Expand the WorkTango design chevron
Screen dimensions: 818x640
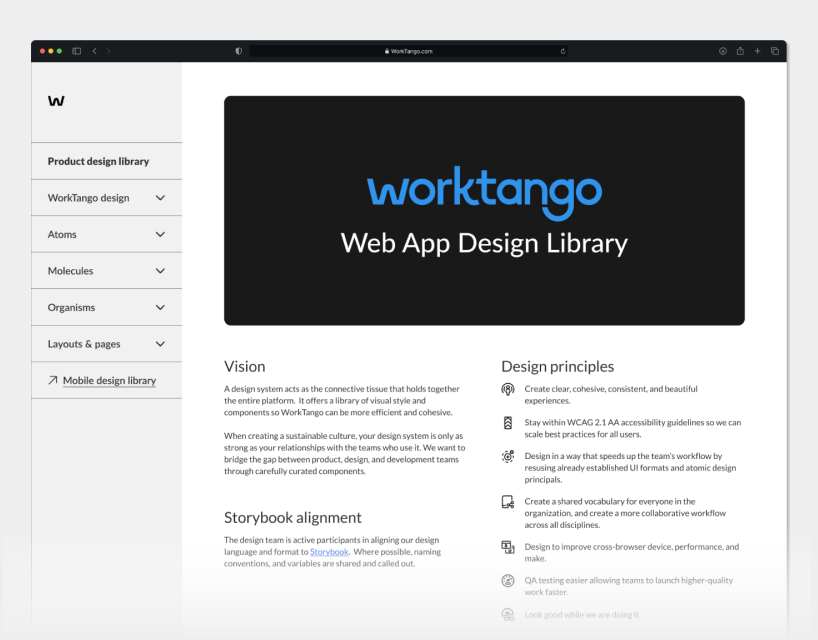click(x=160, y=198)
